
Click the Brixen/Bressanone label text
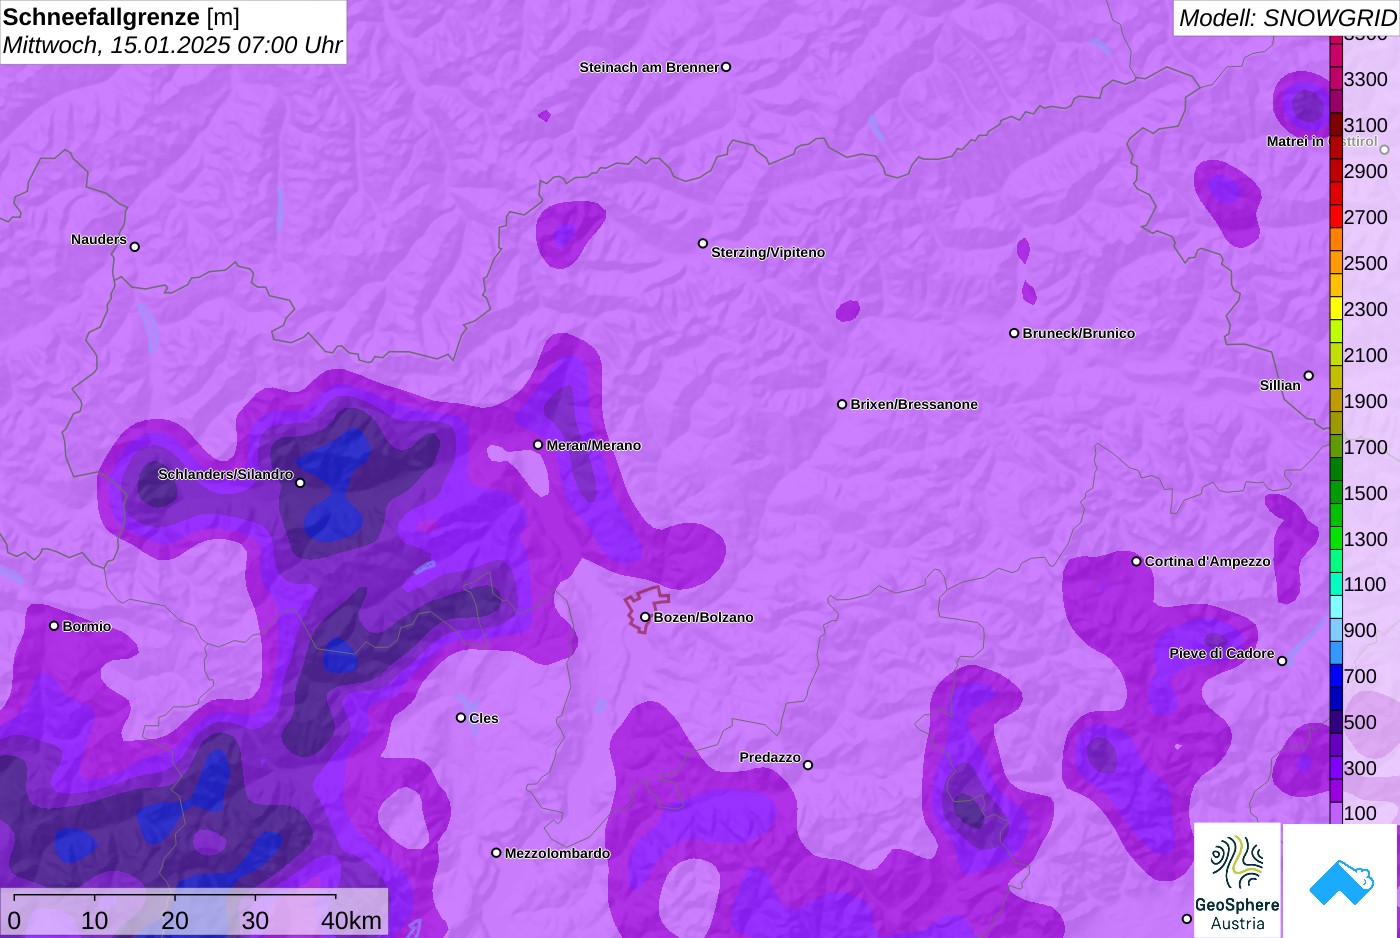[914, 404]
